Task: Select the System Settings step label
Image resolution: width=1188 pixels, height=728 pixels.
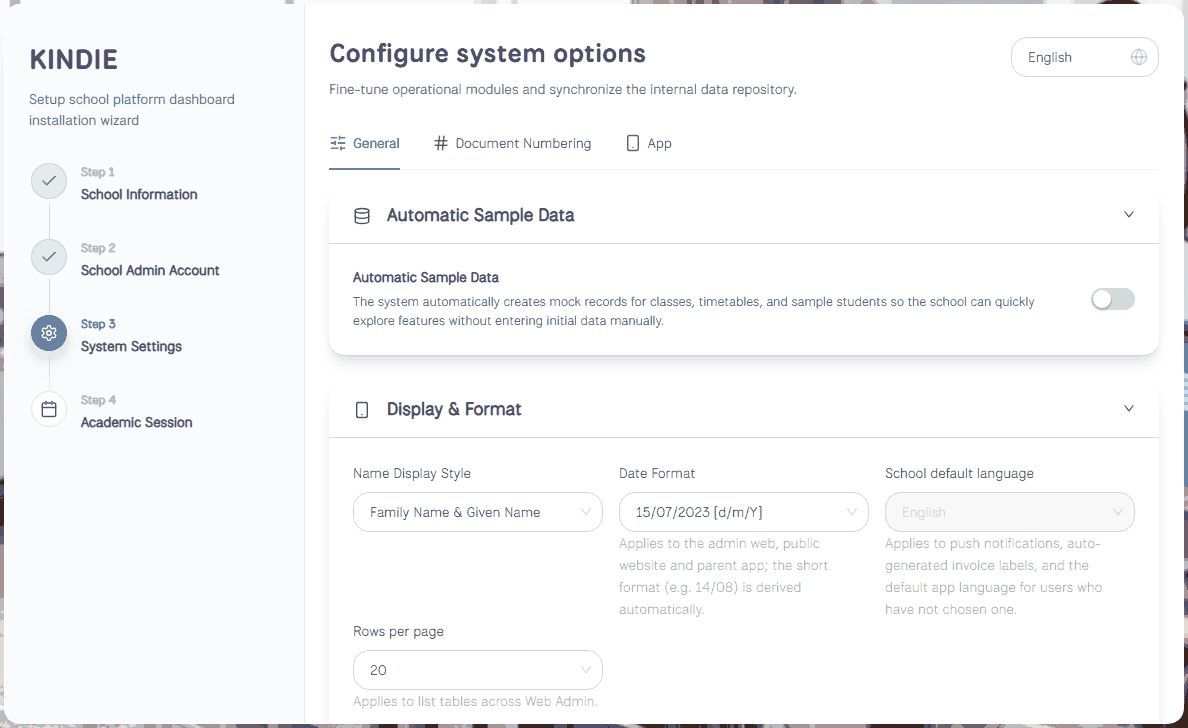Action: (x=131, y=346)
